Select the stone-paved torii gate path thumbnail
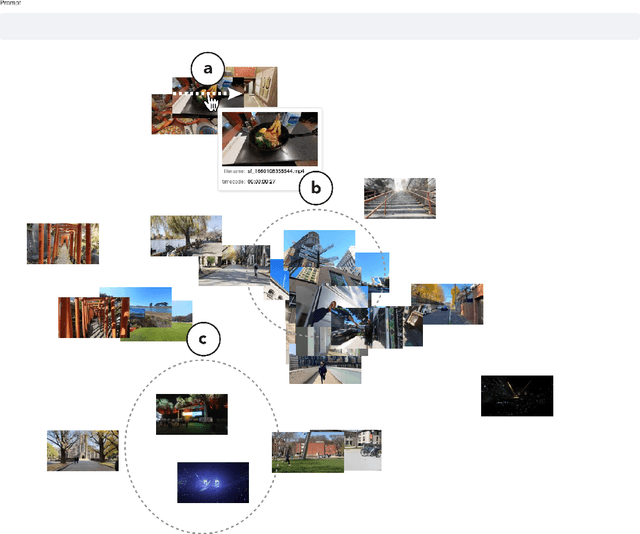The height and width of the screenshot is (534, 640). coord(63,243)
